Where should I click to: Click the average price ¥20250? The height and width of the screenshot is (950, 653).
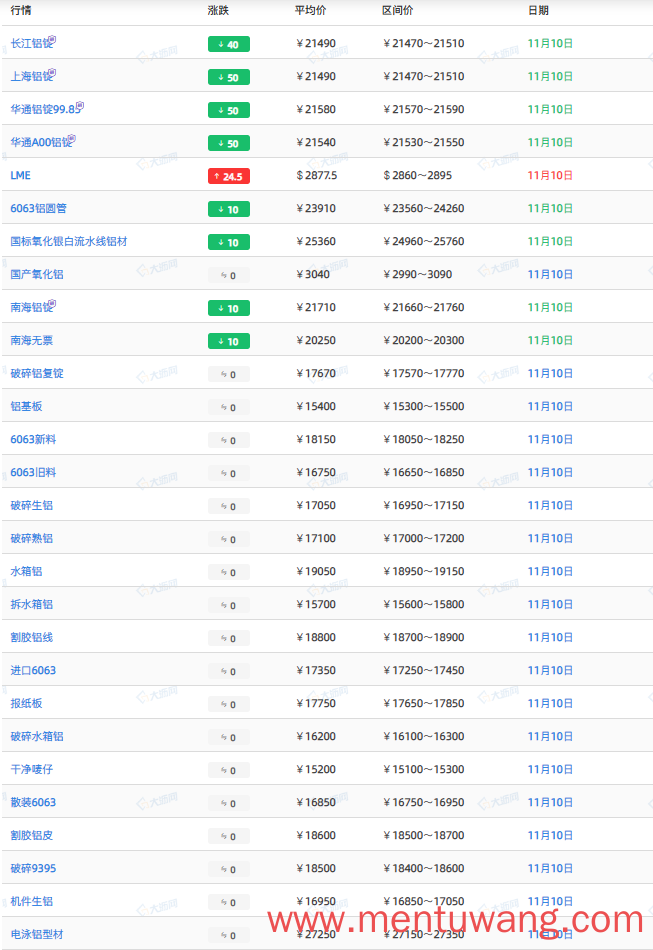pyautogui.click(x=316, y=340)
